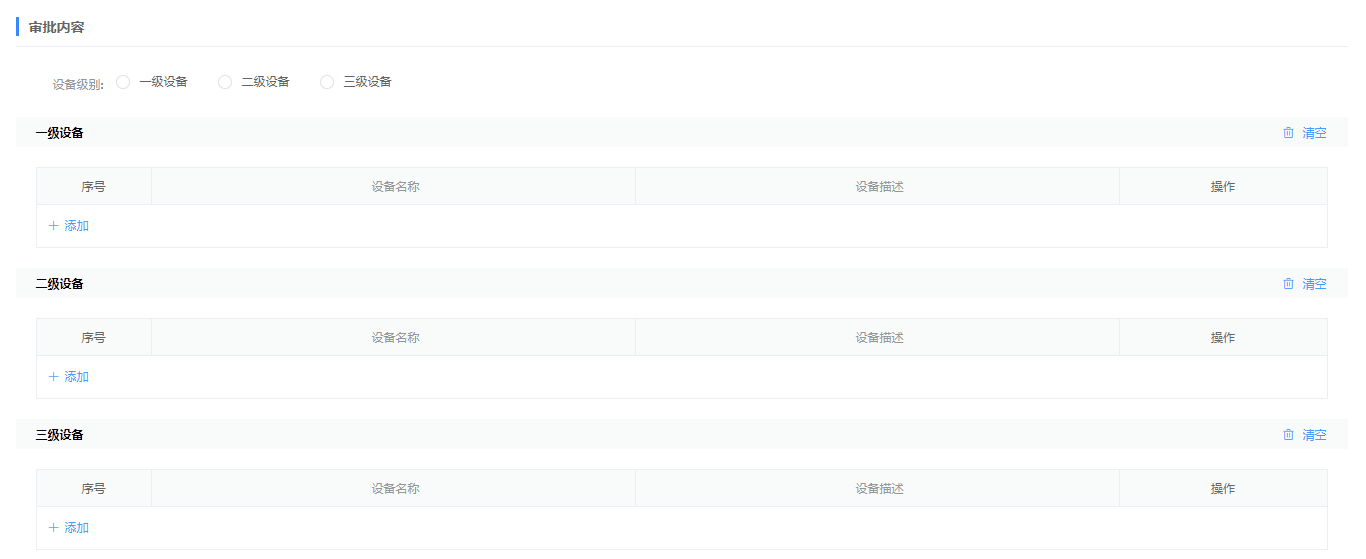Click 添加 text in the 二级设备 table
The width and height of the screenshot is (1366, 559).
tap(76, 377)
